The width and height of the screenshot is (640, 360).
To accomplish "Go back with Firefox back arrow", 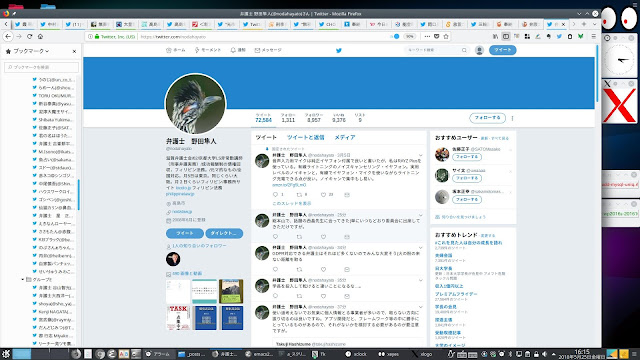I will pyautogui.click(x=8, y=36).
